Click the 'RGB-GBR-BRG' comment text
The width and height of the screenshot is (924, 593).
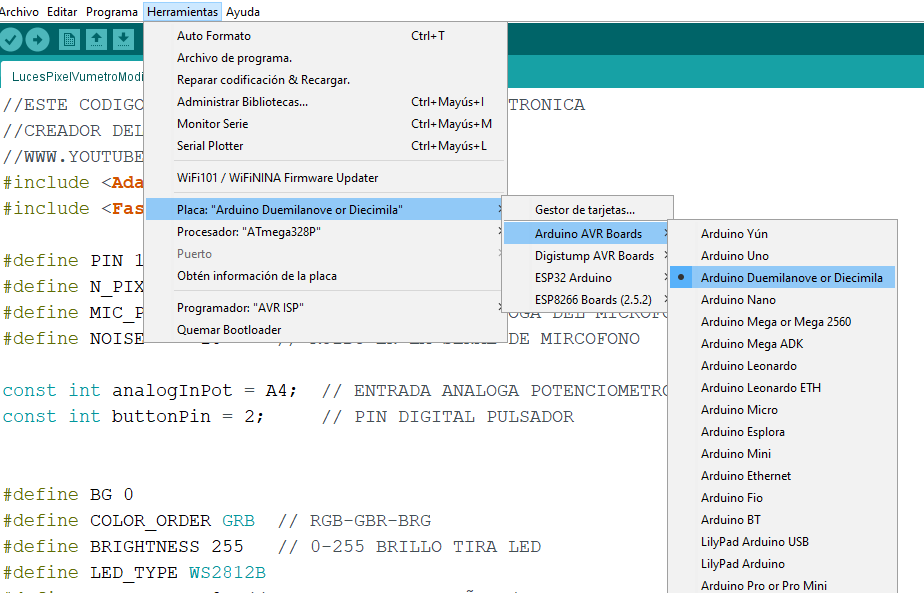(370, 520)
